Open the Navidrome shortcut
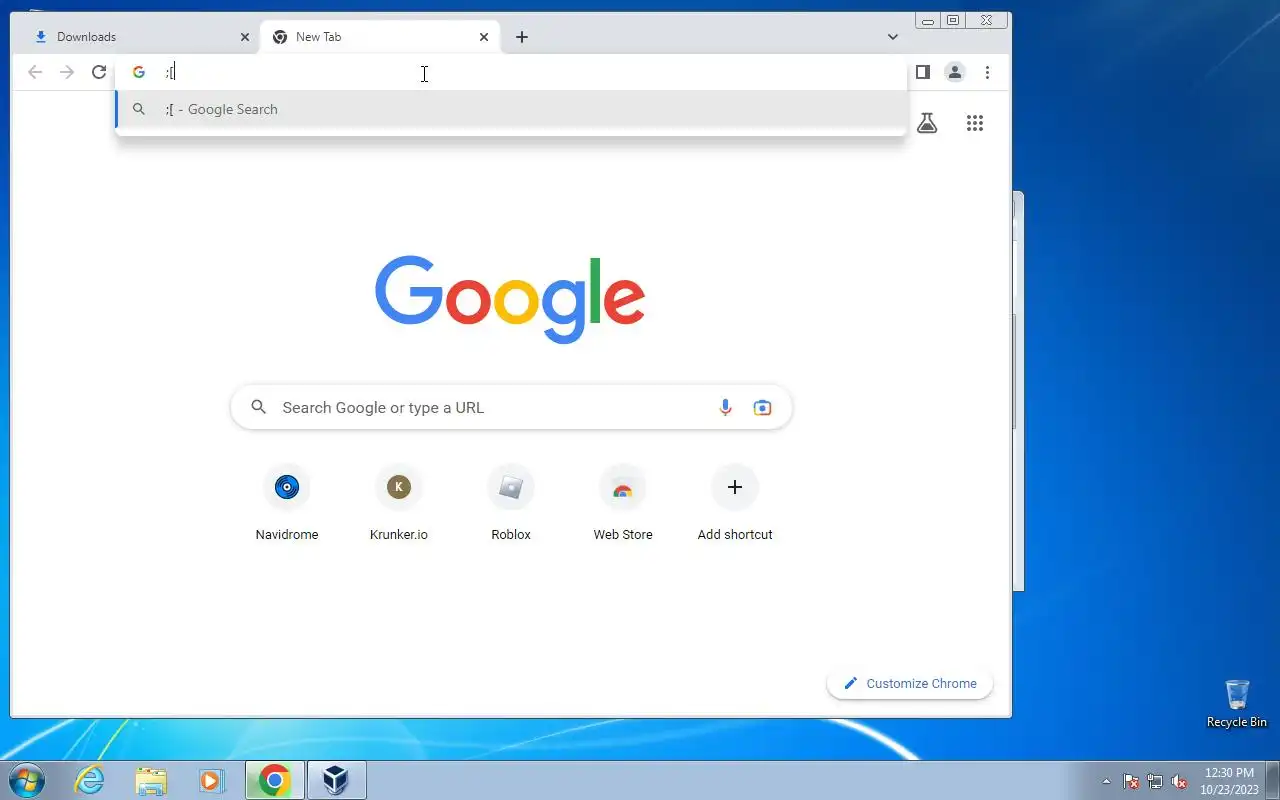Viewport: 1280px width, 800px height. coord(287,504)
